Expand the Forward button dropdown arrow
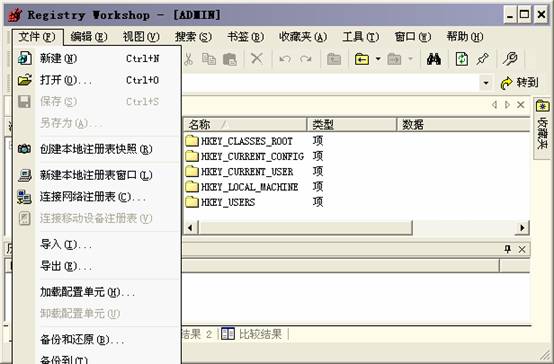The height and width of the screenshot is (364, 554). (x=410, y=59)
